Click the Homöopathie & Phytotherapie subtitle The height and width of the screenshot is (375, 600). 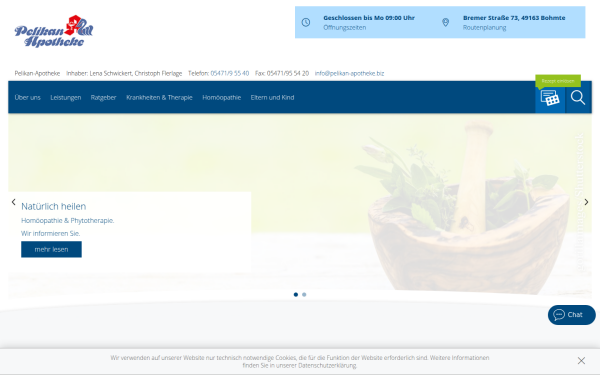(68, 221)
